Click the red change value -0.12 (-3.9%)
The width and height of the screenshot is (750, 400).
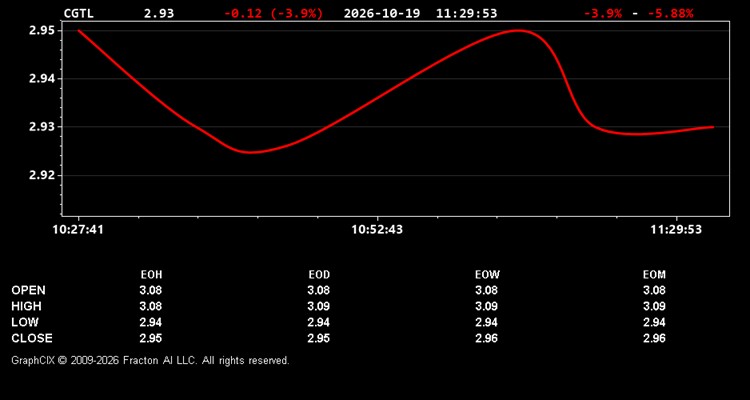coord(274,13)
